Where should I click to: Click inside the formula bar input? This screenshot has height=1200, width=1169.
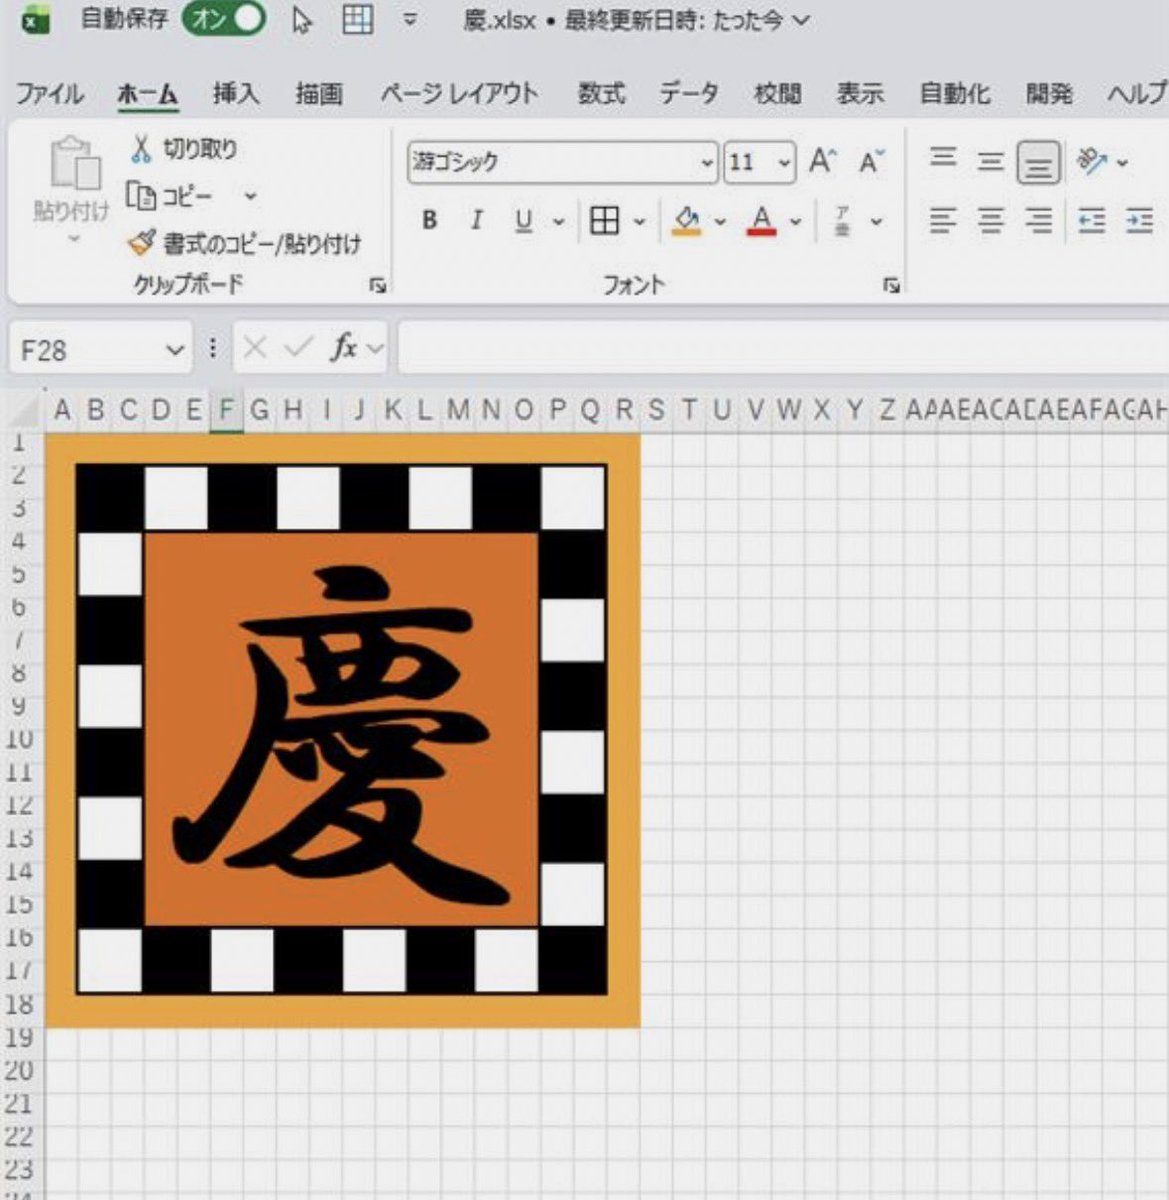click(783, 347)
